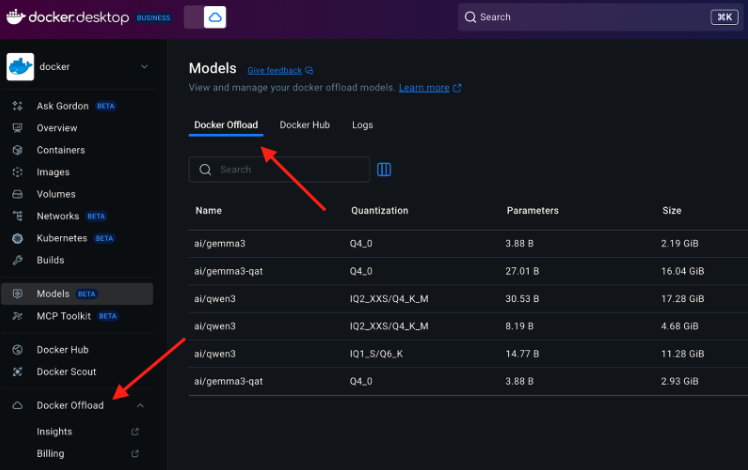
Task: Click the Volumes disk icon
Action: click(x=18, y=194)
